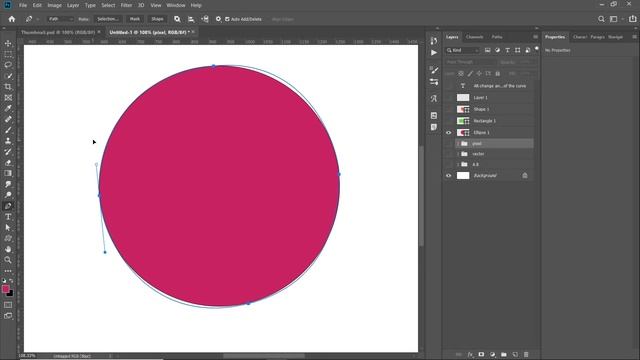The height and width of the screenshot is (360, 640).
Task: Filter layers by type layers icon
Action: point(507,50)
